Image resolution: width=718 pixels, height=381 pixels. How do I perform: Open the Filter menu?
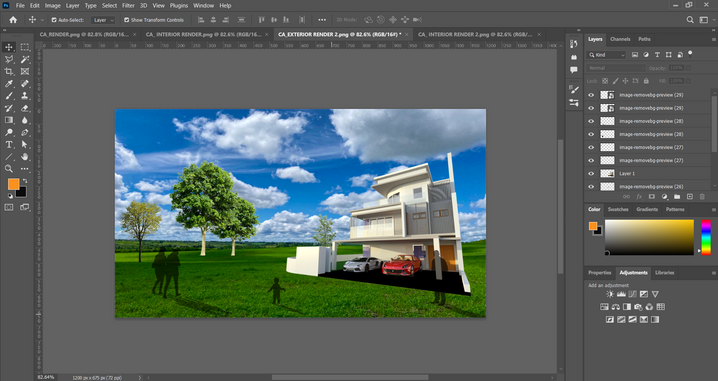pyautogui.click(x=128, y=5)
